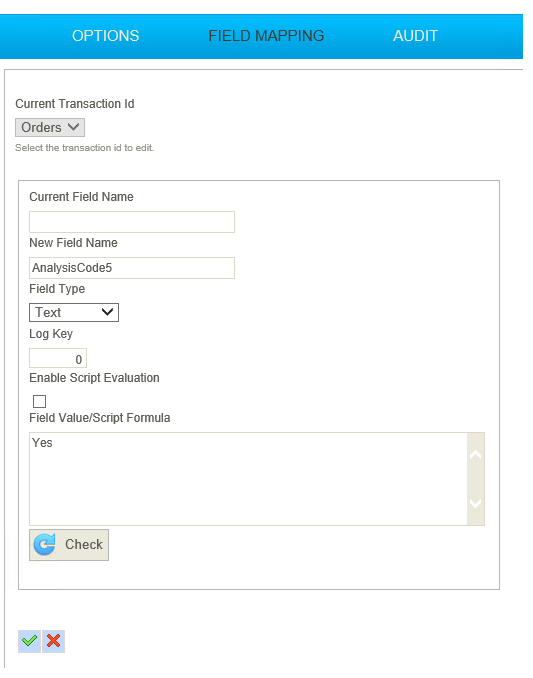Click the blue refresh arrow on Check
The width and height of the screenshot is (533, 678).
(45, 544)
